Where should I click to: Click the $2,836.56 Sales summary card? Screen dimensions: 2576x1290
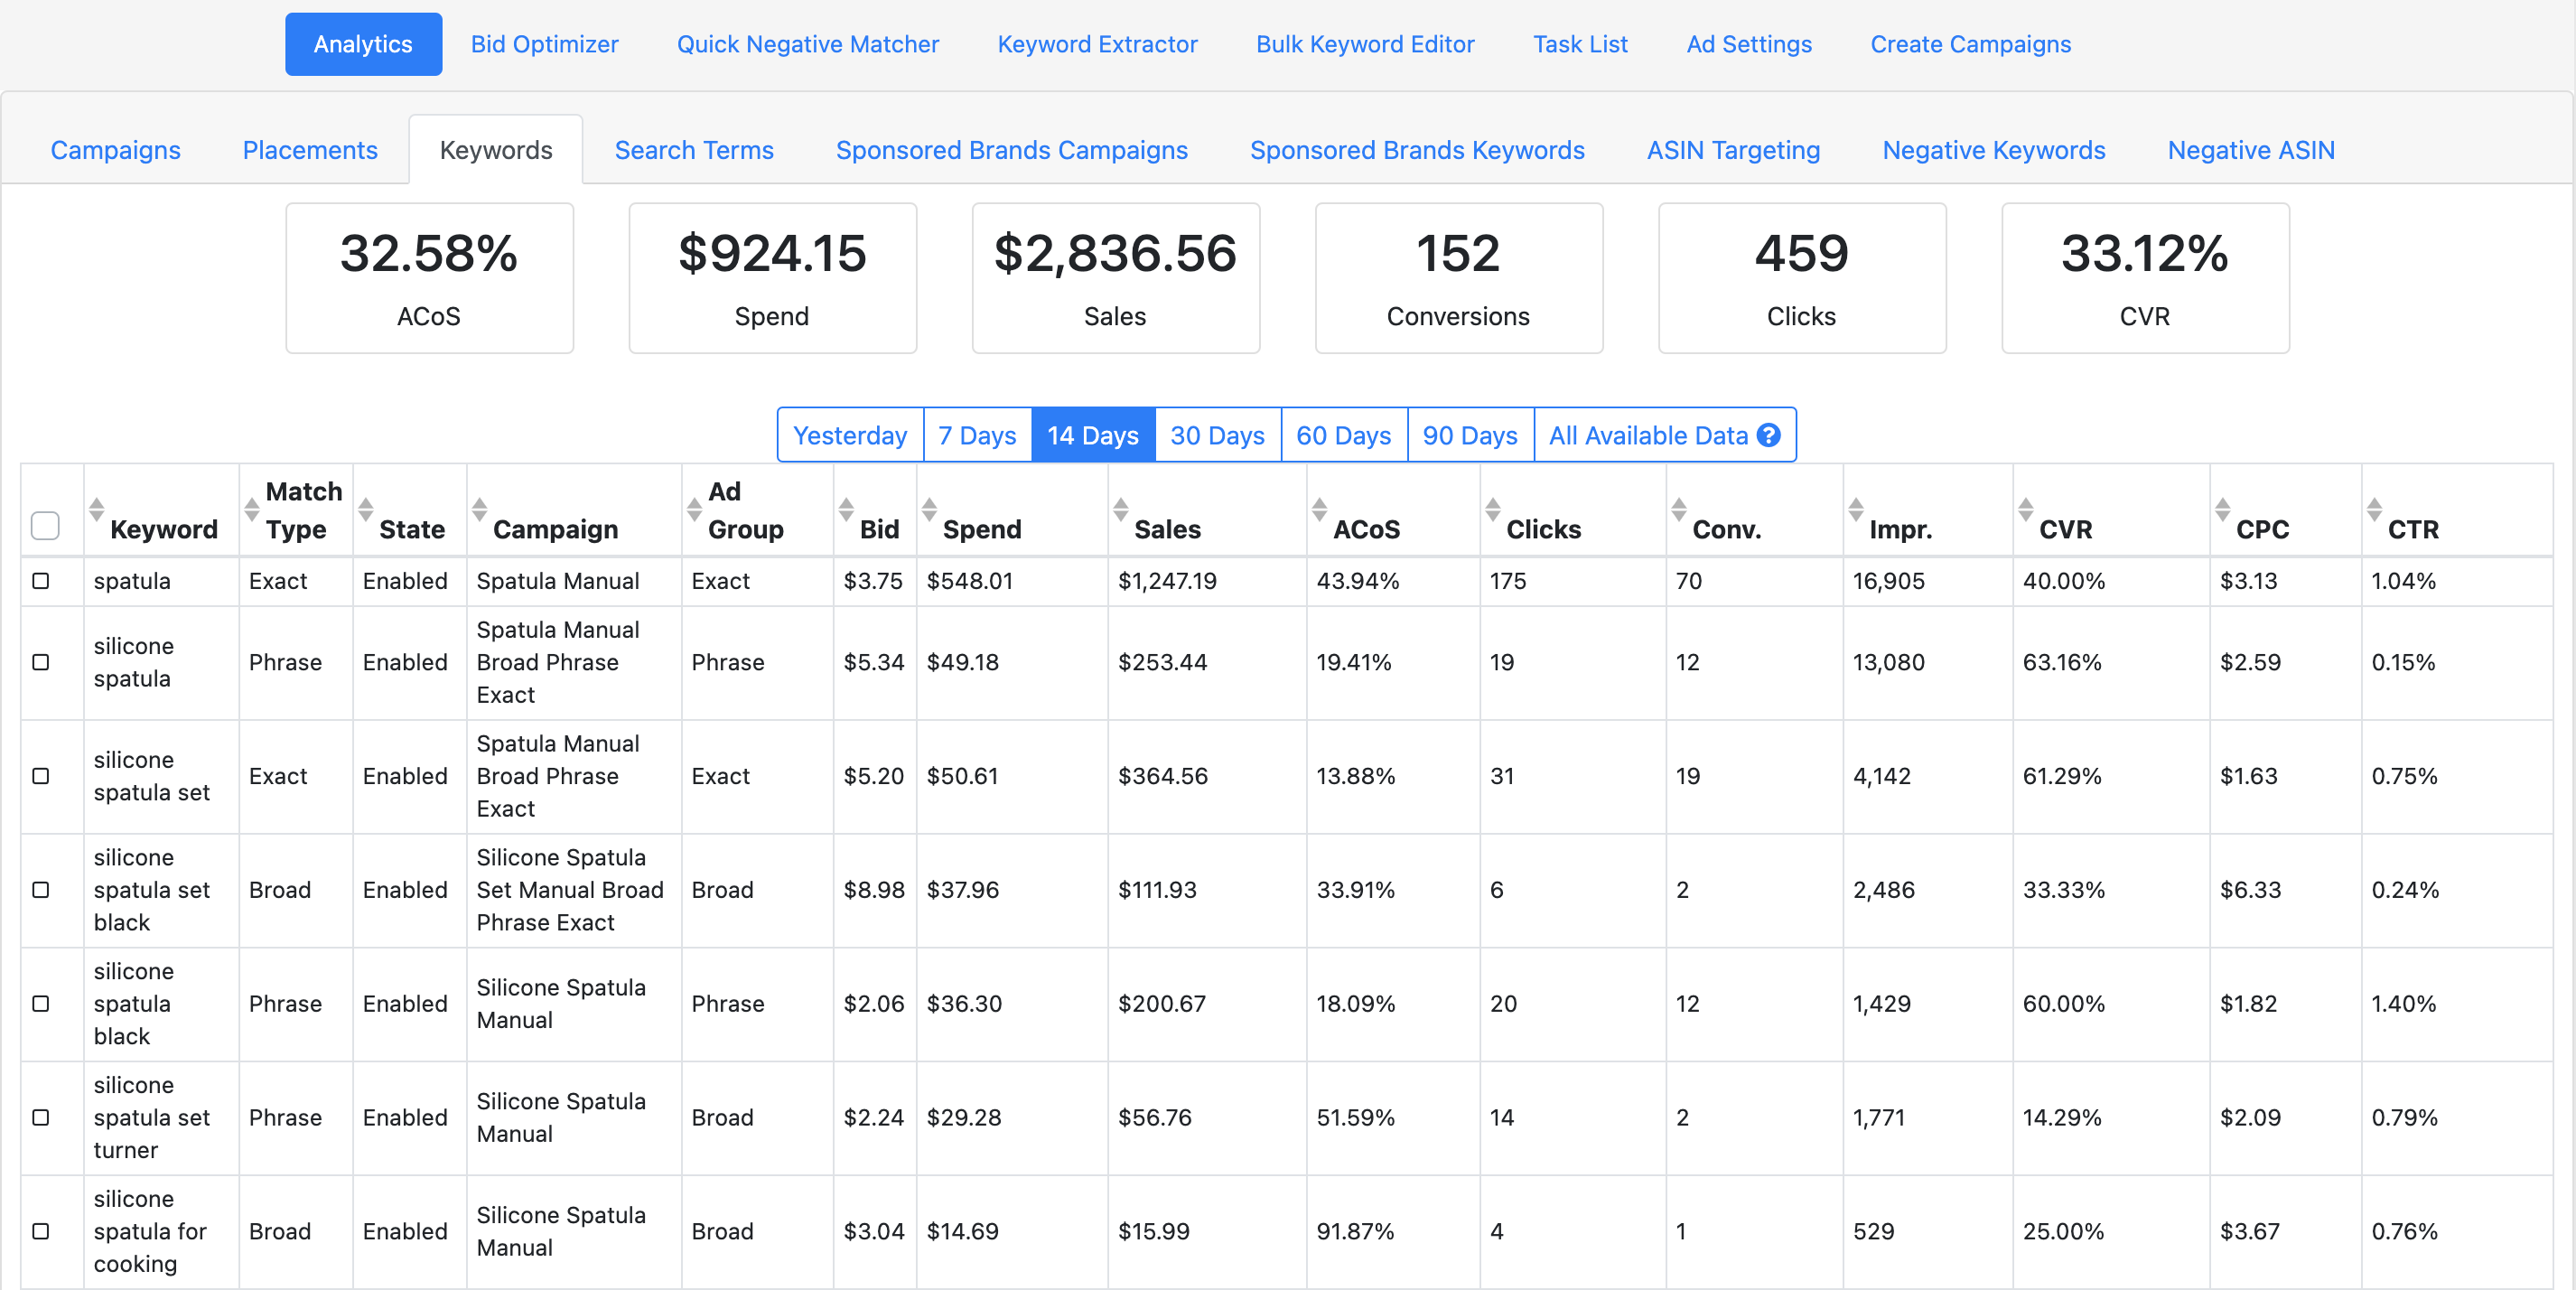click(1115, 278)
